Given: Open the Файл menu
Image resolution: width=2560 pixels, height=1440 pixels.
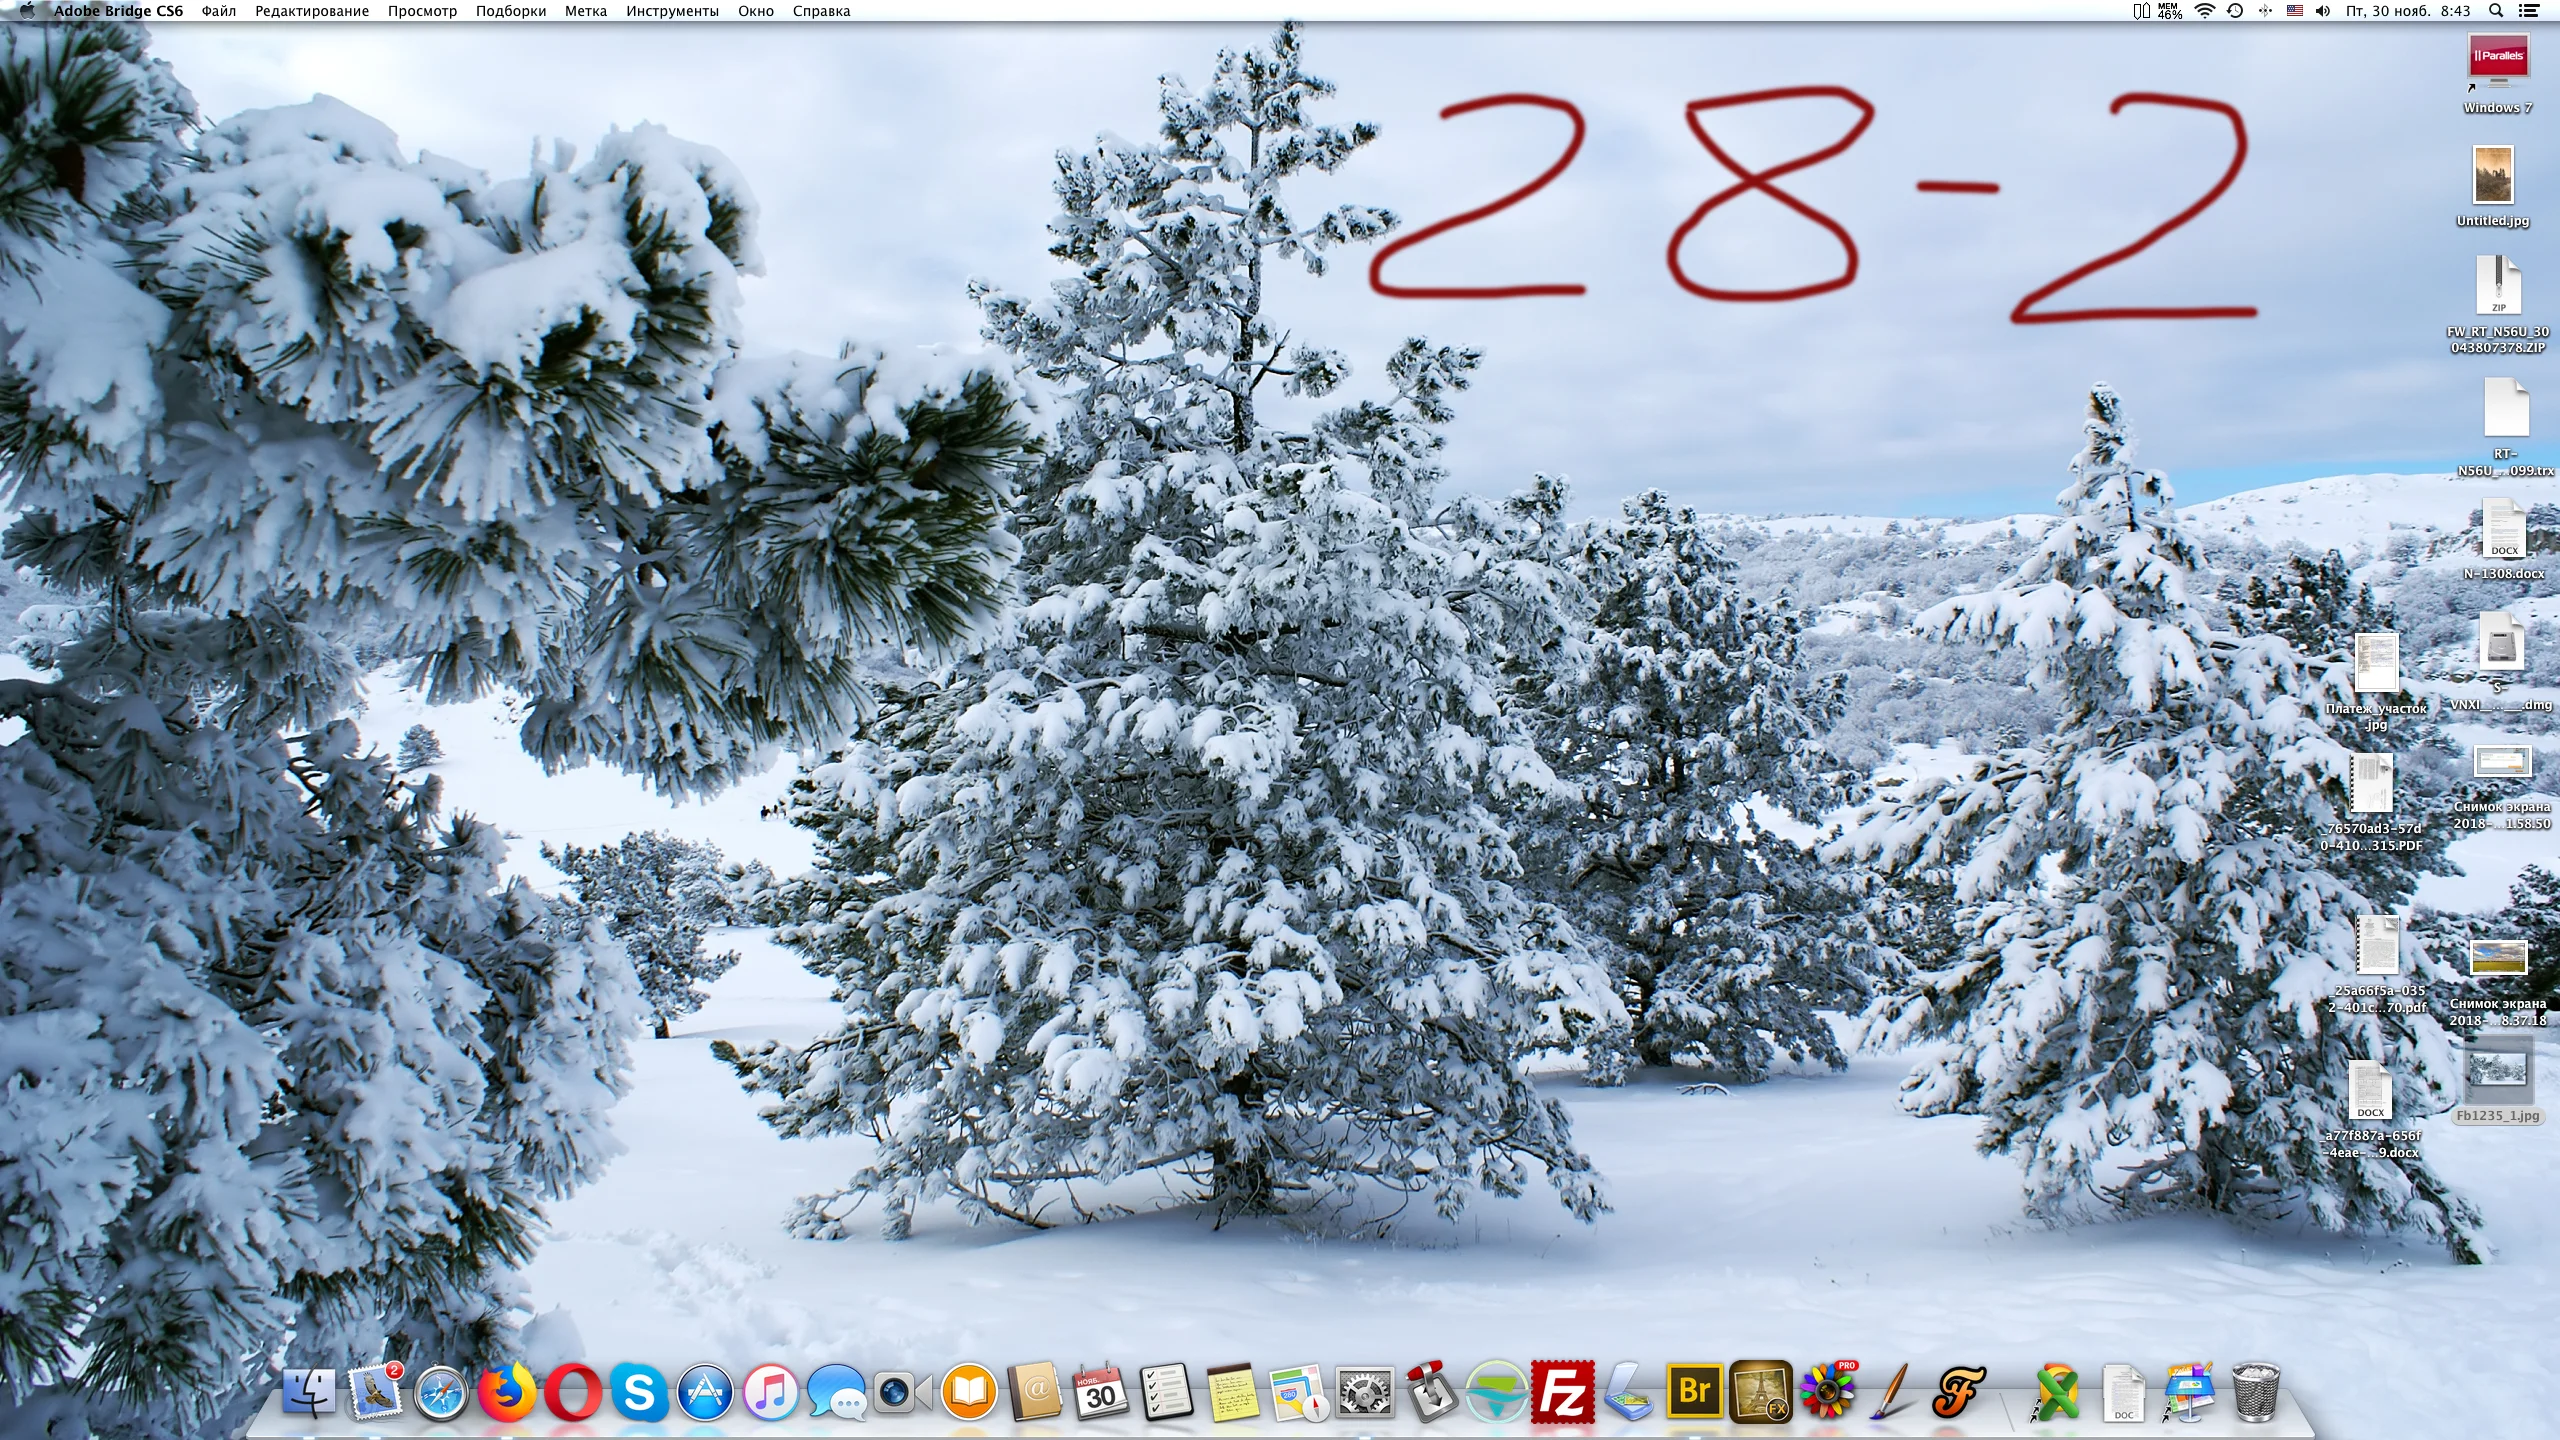Looking at the screenshot, I should 218,11.
